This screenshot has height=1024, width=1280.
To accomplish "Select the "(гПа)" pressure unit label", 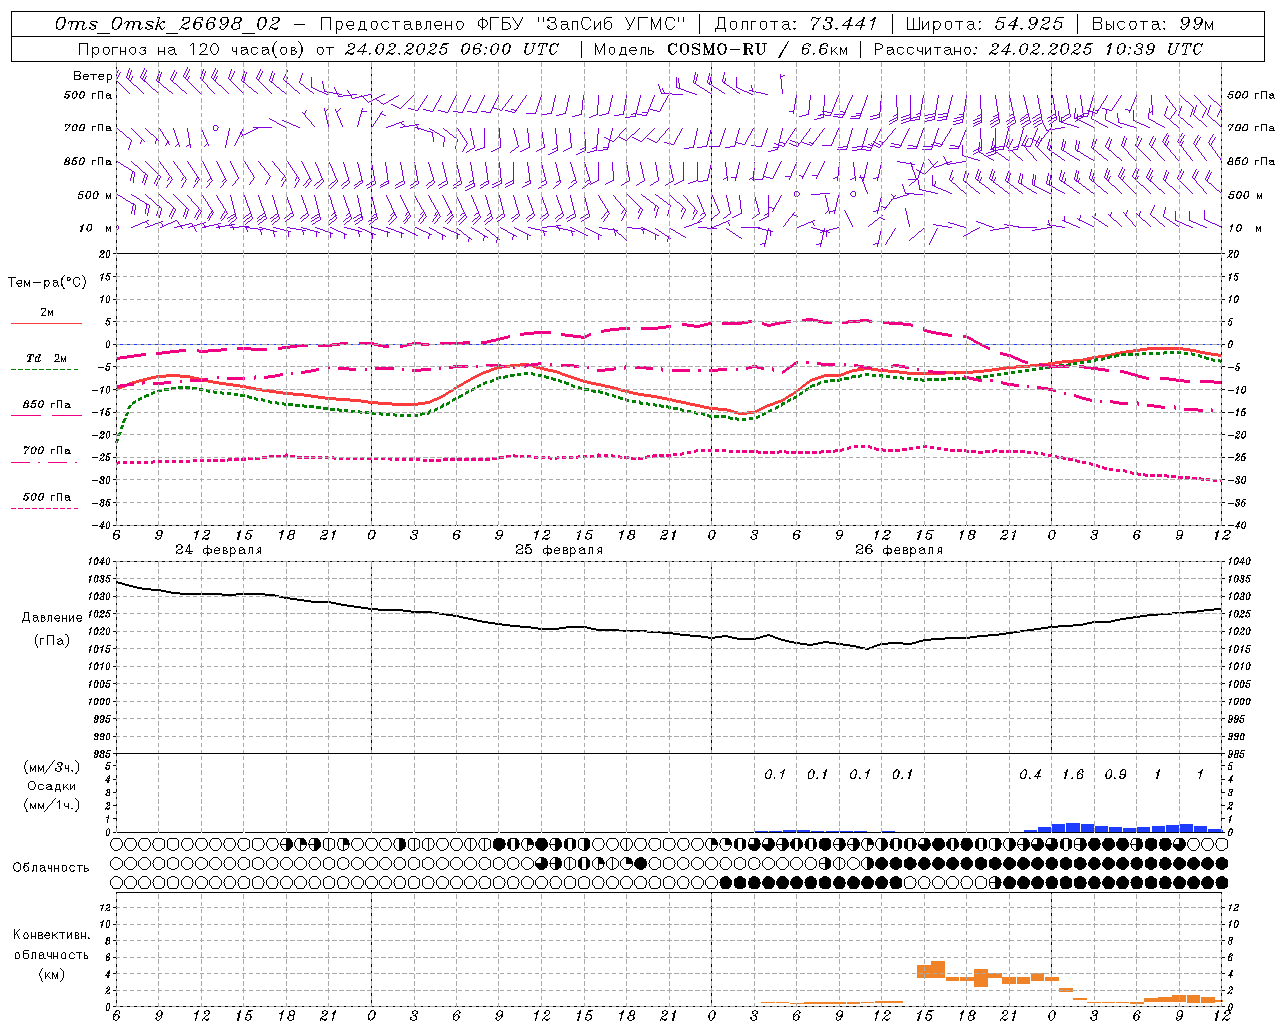I will 51,641.
